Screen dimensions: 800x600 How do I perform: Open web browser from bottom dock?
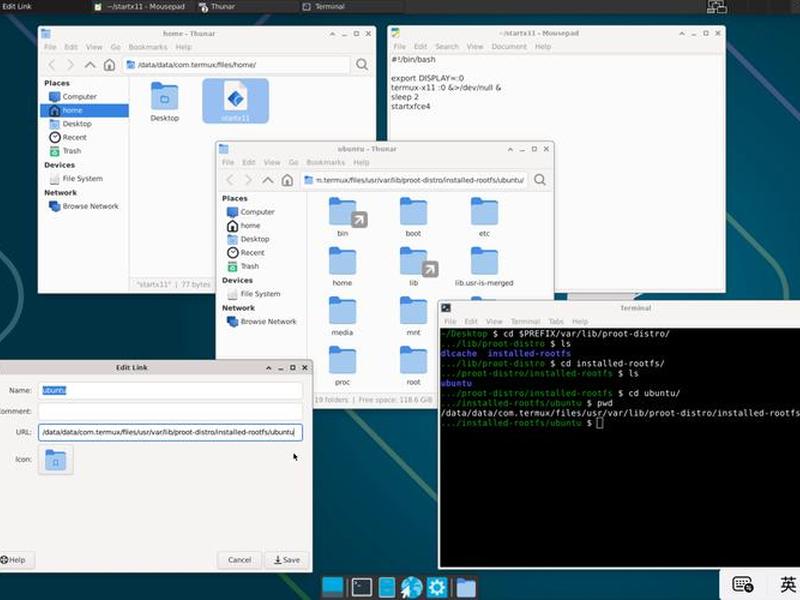coord(411,587)
